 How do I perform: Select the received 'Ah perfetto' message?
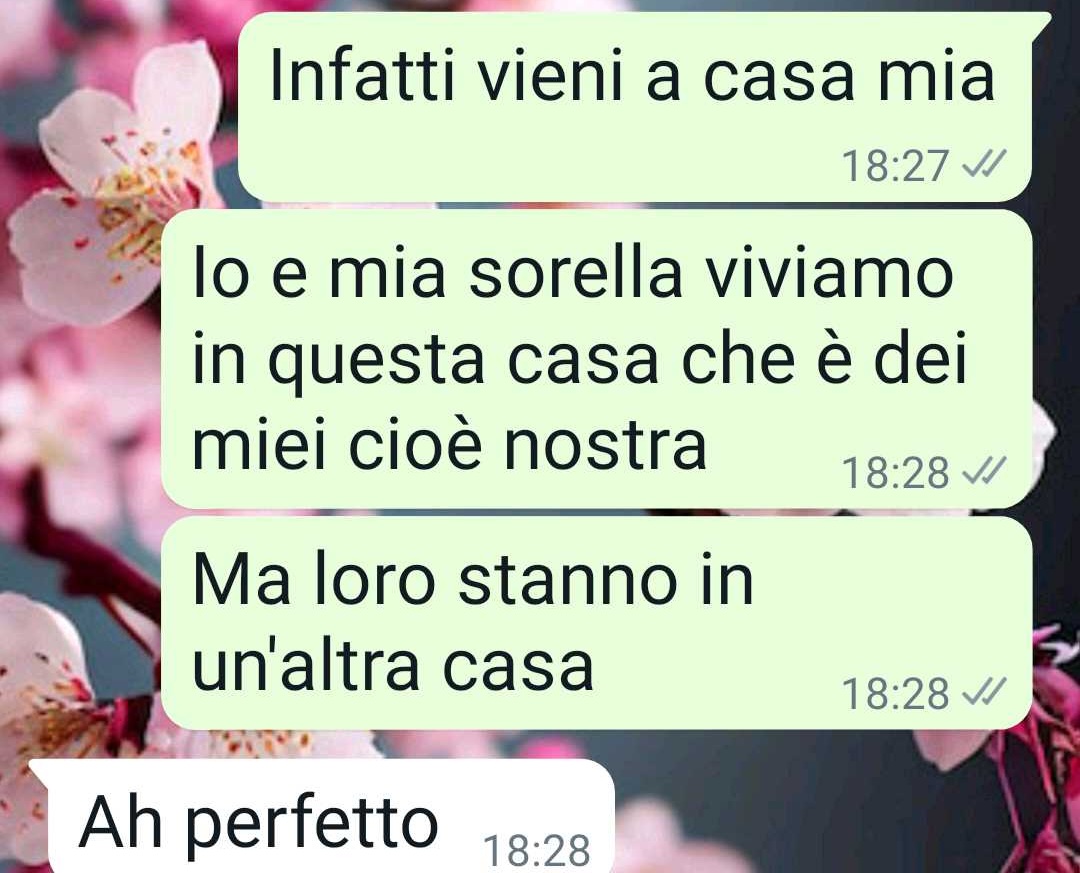322,816
